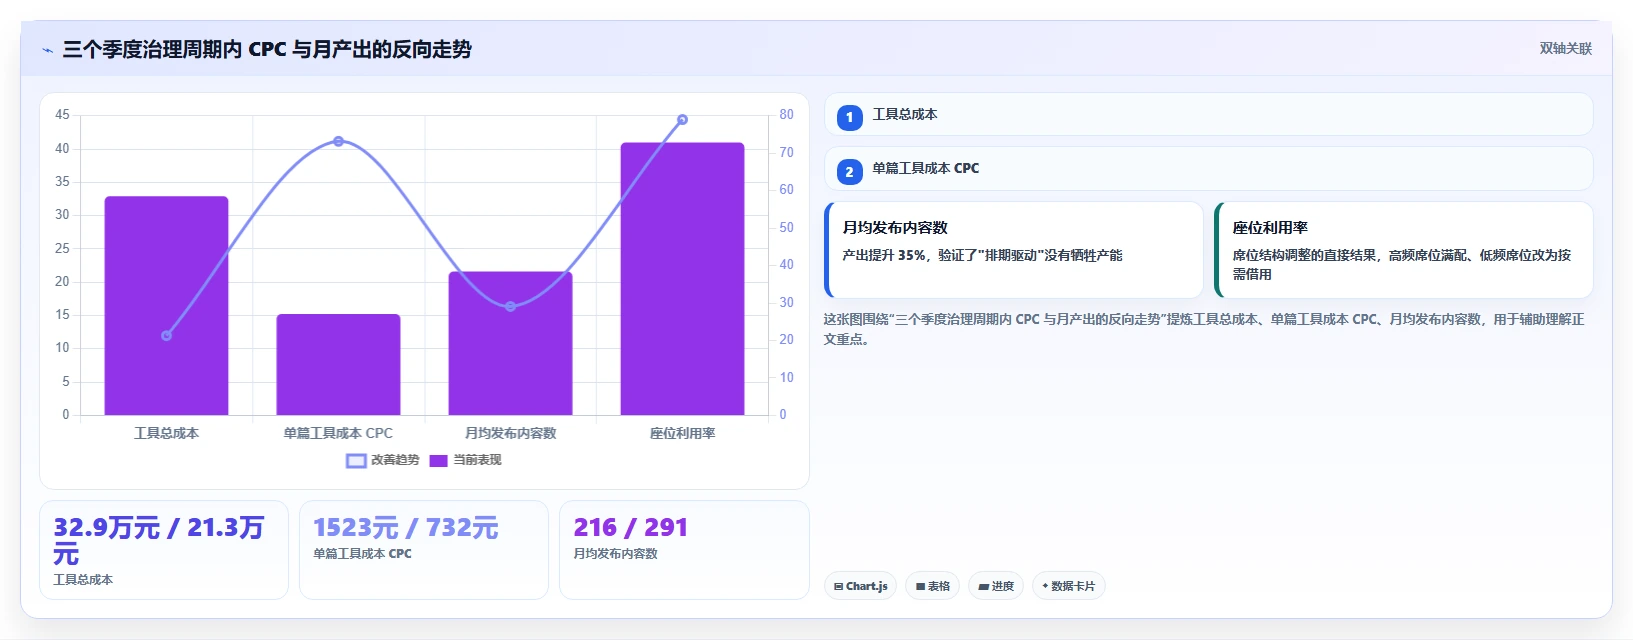Click the 座位利用率 purple bar
Screen dimensions: 1633x640
pos(682,278)
